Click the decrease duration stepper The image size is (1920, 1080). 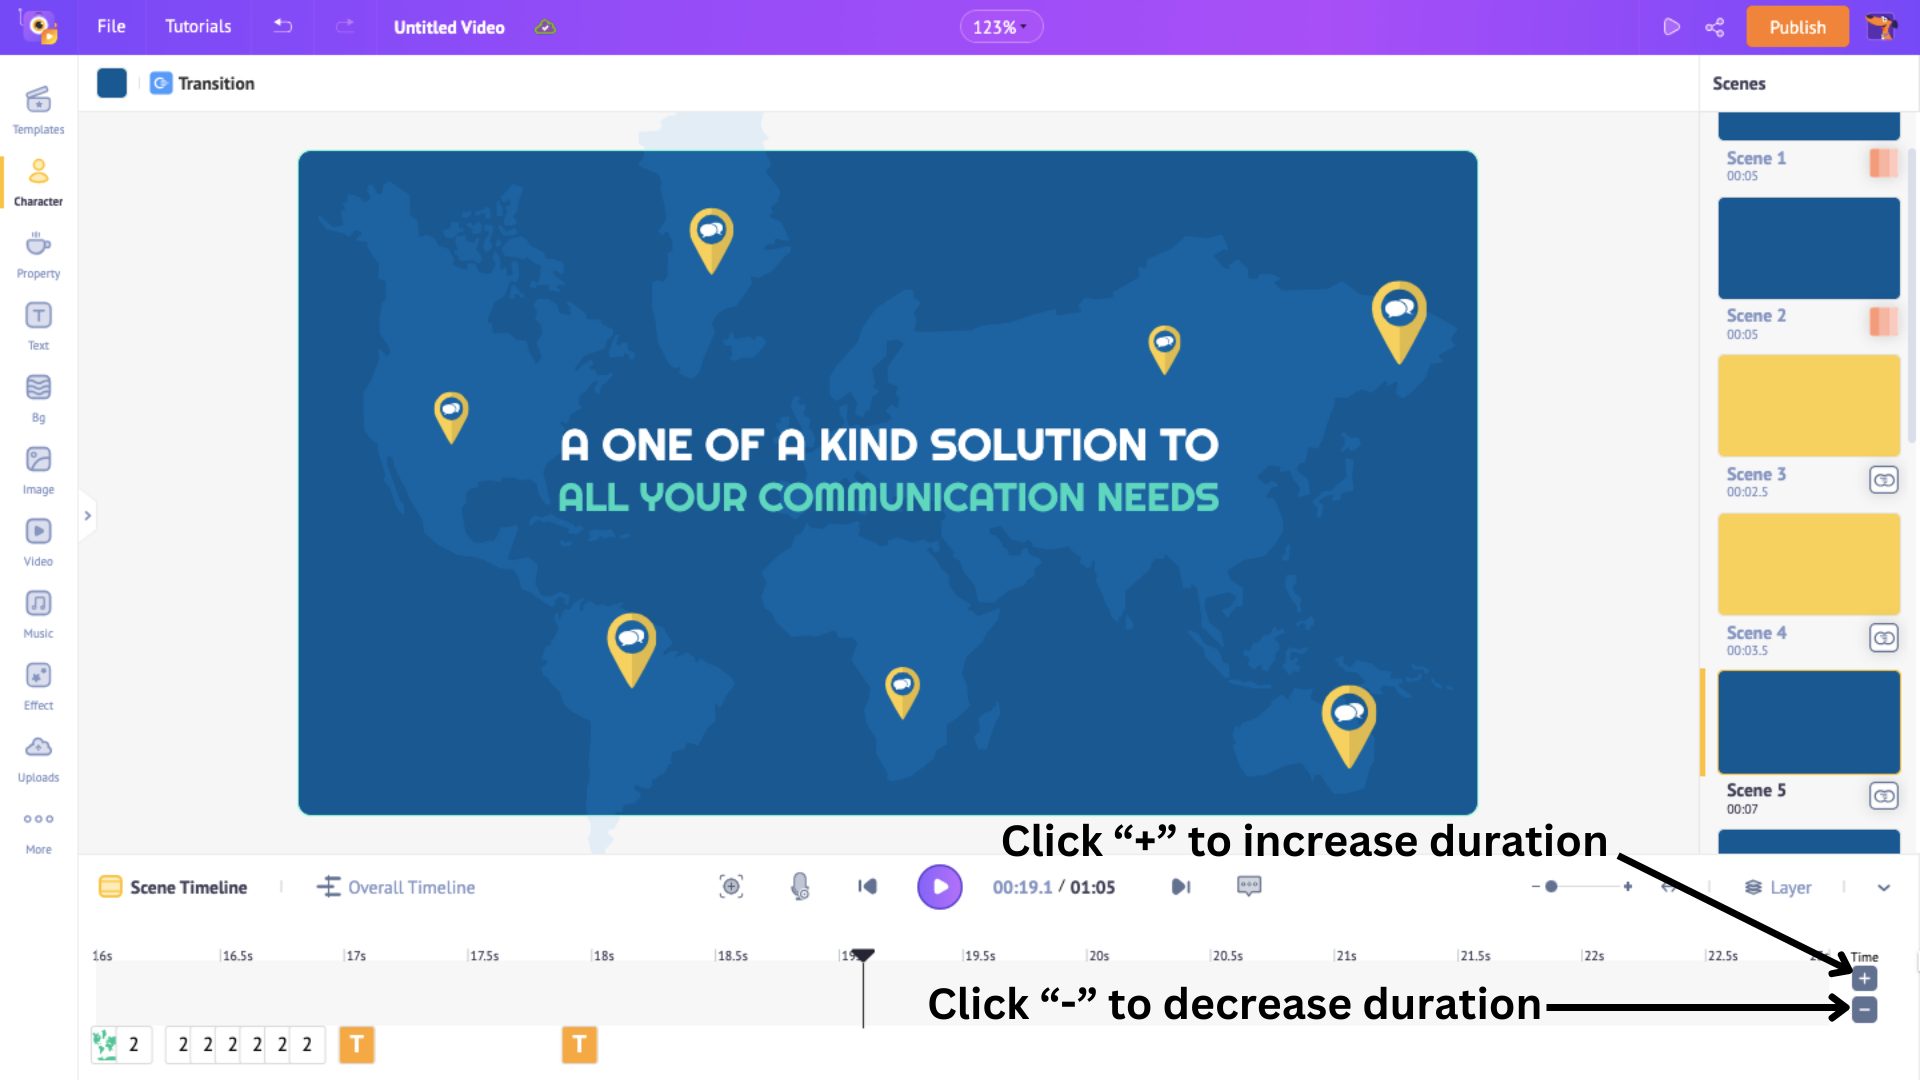(x=1865, y=1009)
